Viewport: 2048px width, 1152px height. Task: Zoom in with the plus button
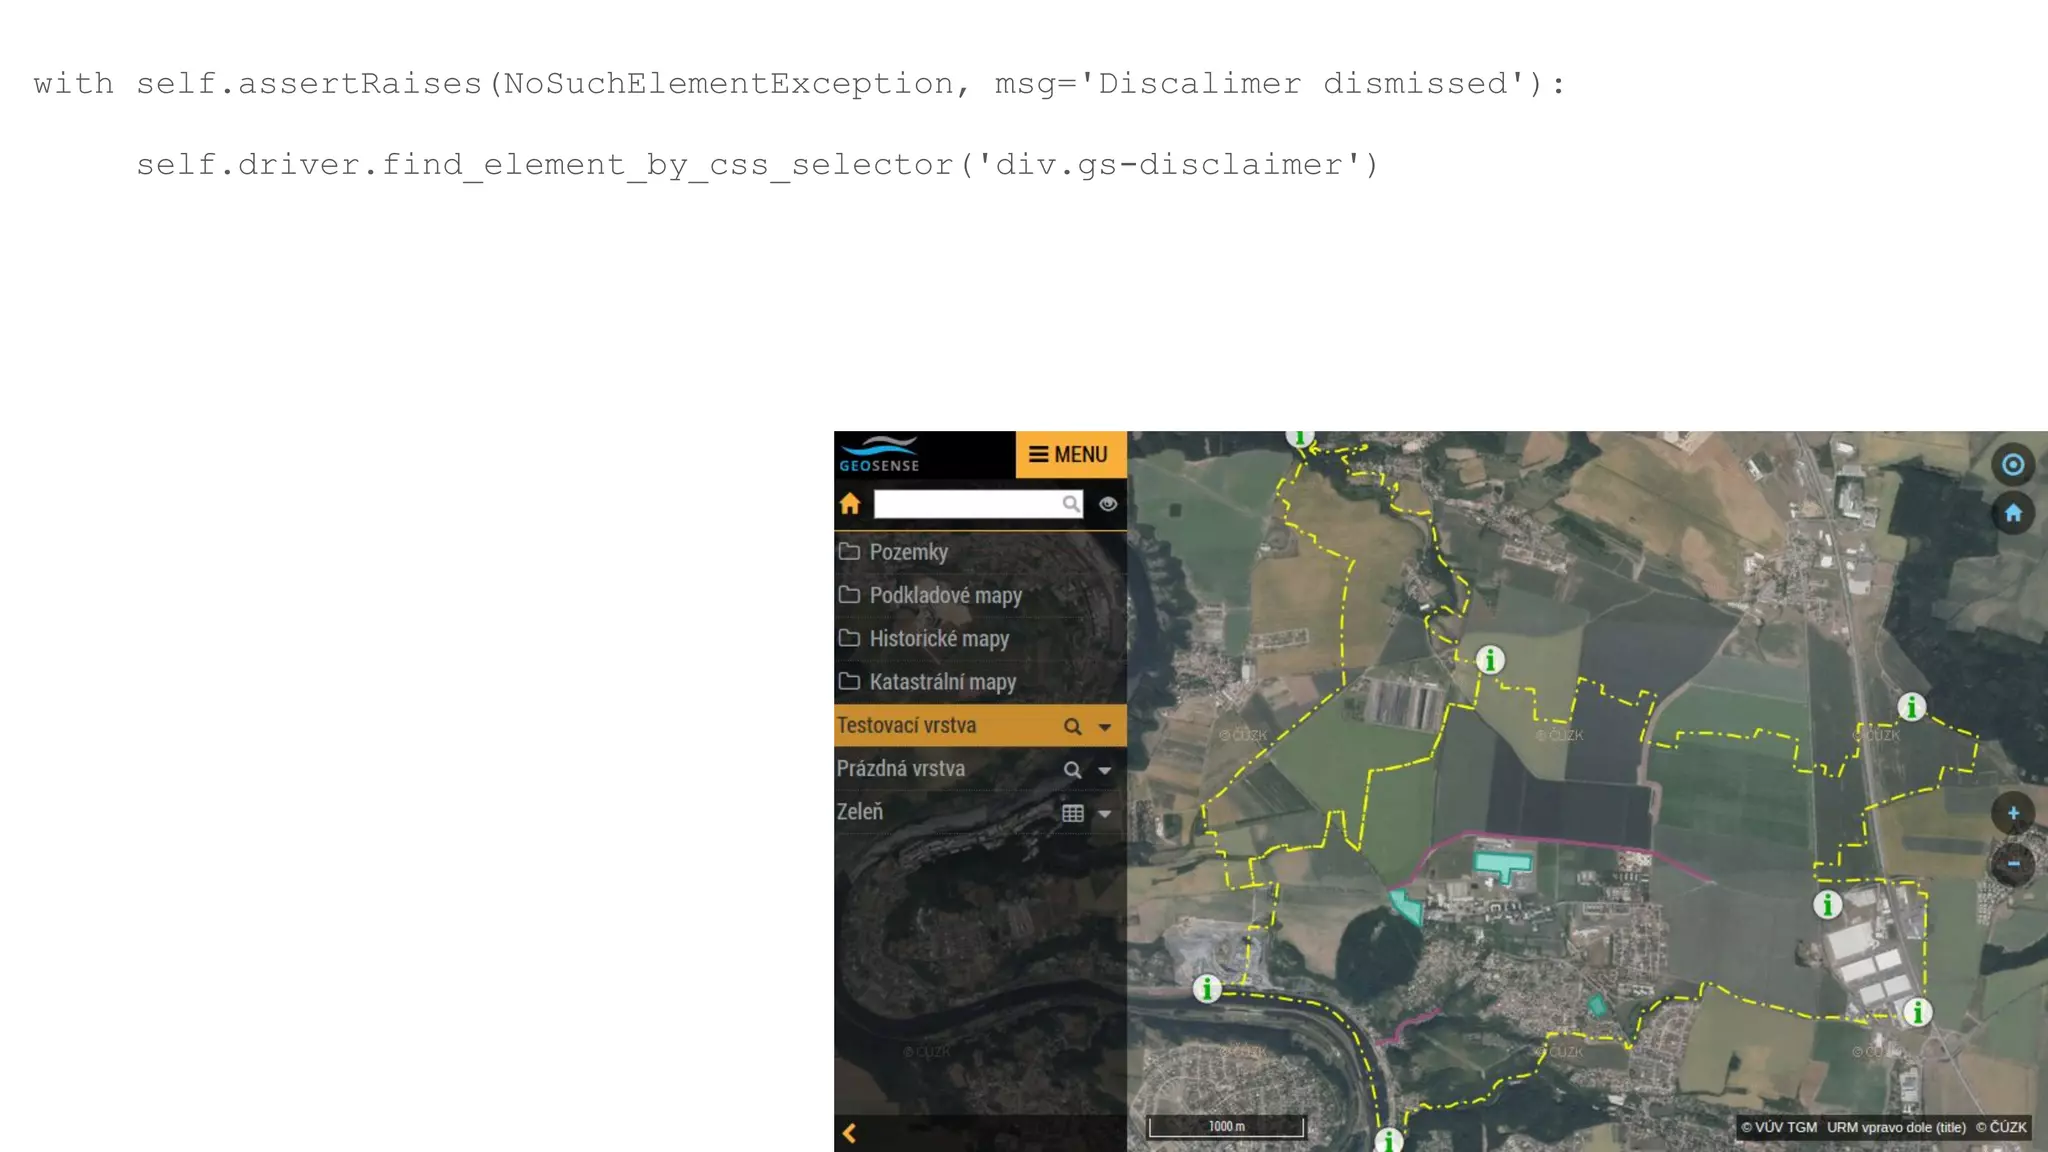click(x=2013, y=813)
